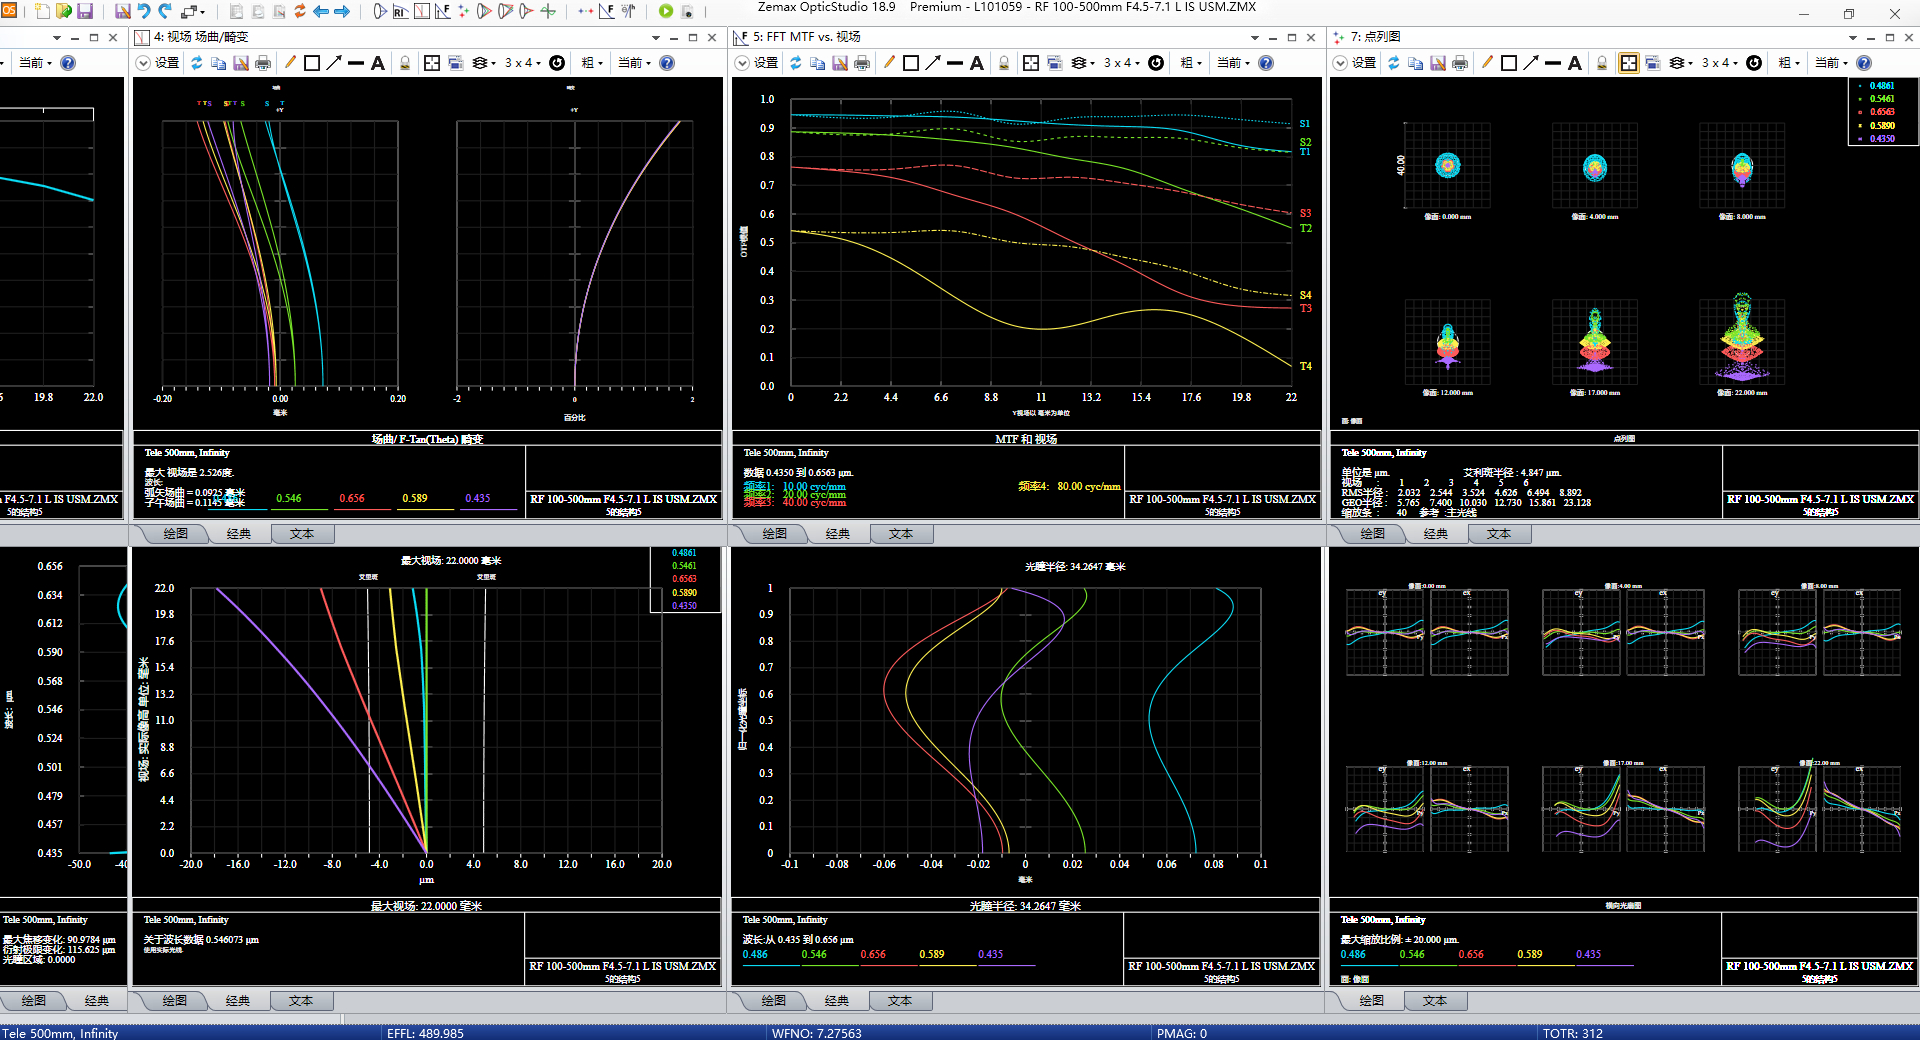Toggle the lock icon in window 4 toolbar

405,63
